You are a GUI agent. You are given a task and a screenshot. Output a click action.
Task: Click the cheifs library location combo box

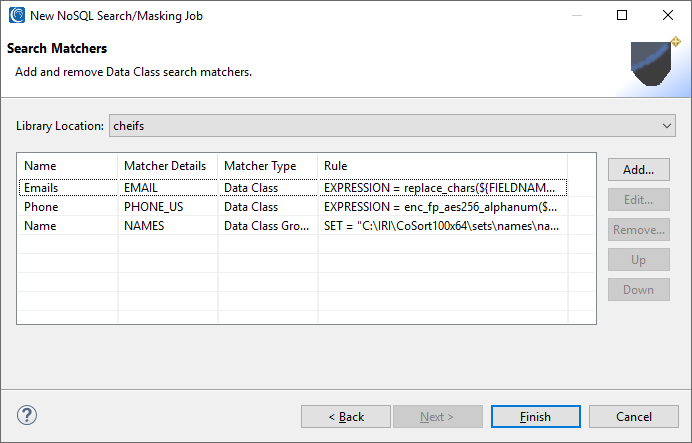(392, 126)
